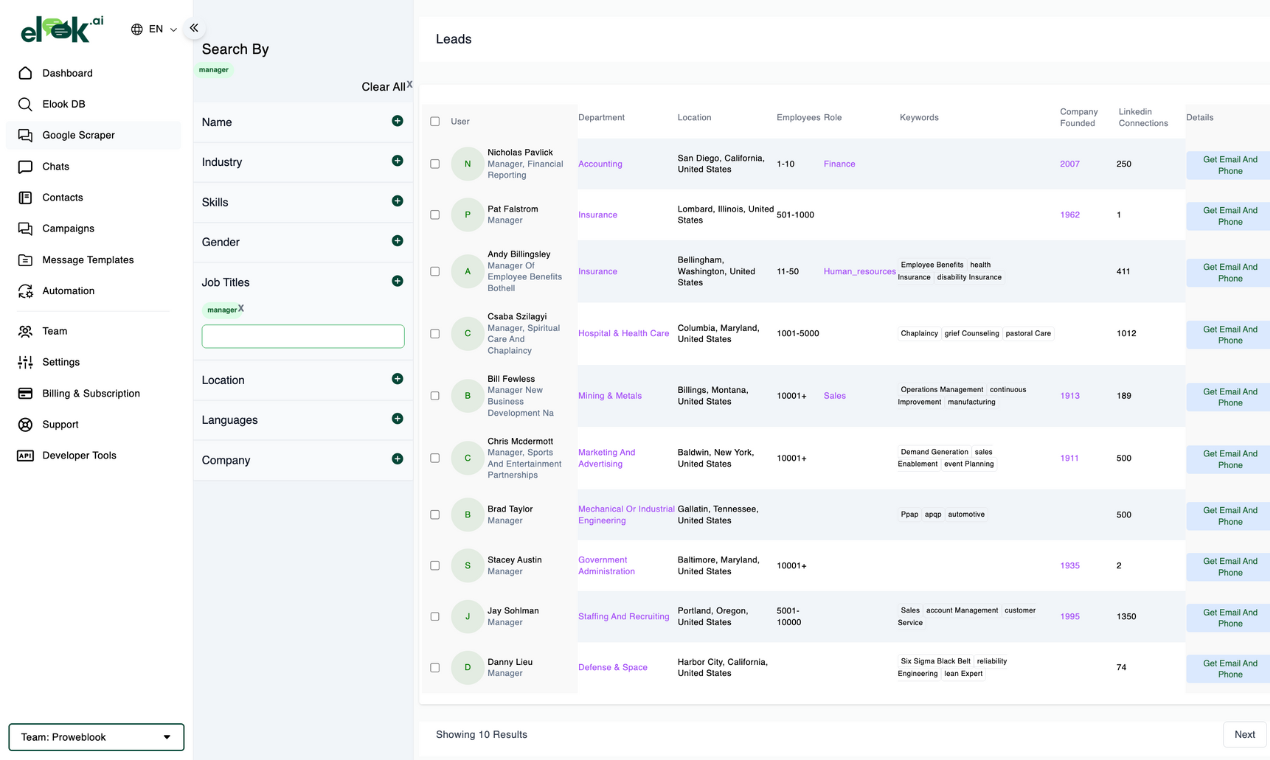Click the Support lifebuoy icon
The height and width of the screenshot is (760, 1270).
(25, 424)
